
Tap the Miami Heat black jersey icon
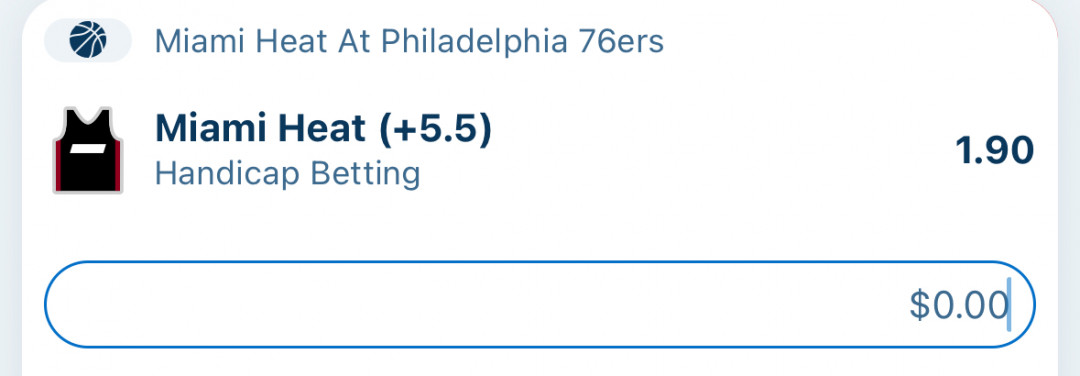pyautogui.click(x=88, y=150)
